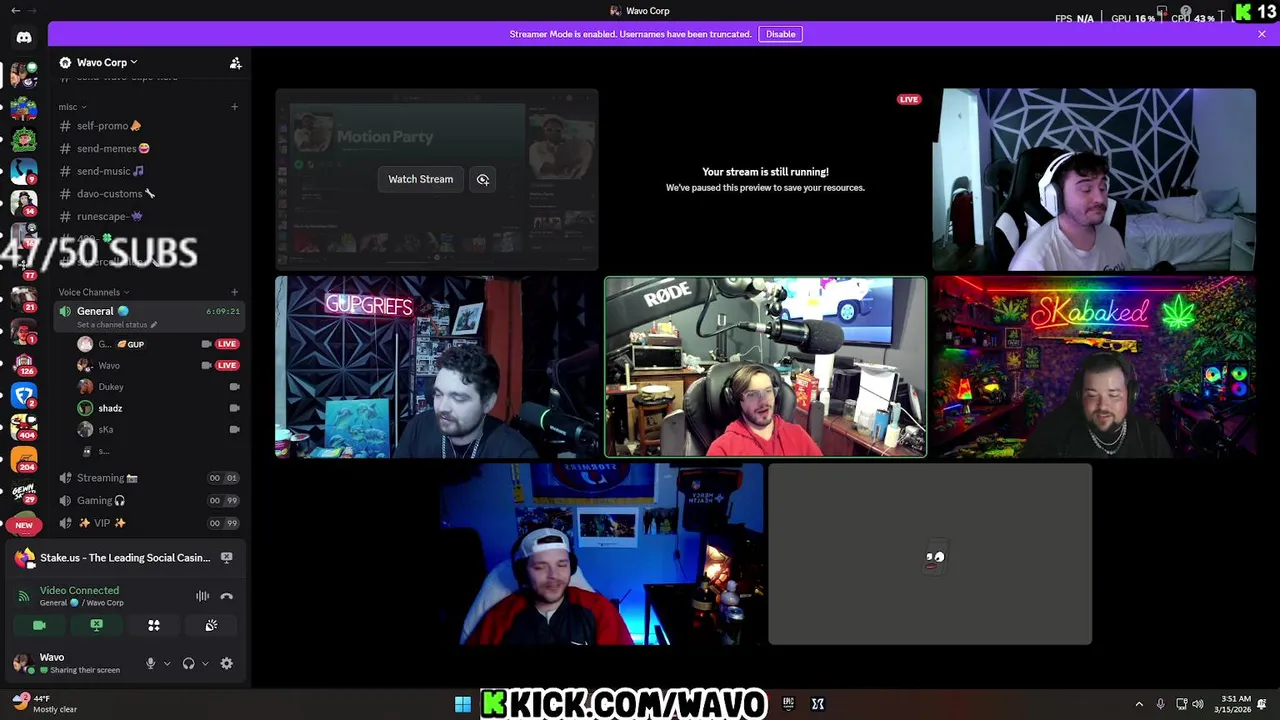Open noise suppression waveform icon
Screen dimensions: 1280x720
(x=203, y=596)
